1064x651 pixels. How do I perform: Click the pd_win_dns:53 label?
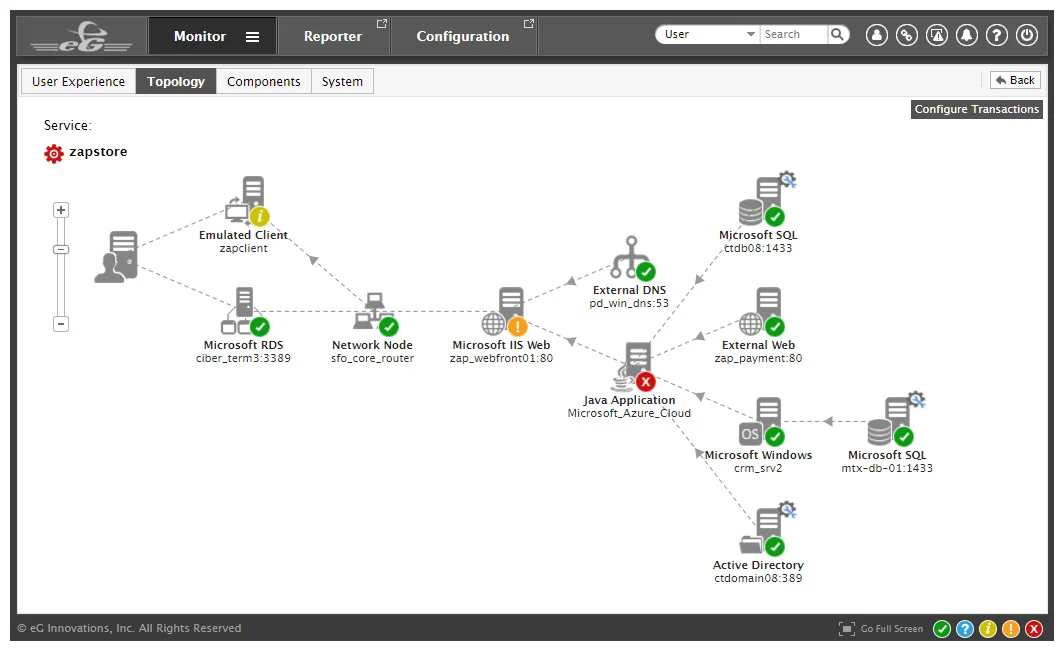pos(629,303)
